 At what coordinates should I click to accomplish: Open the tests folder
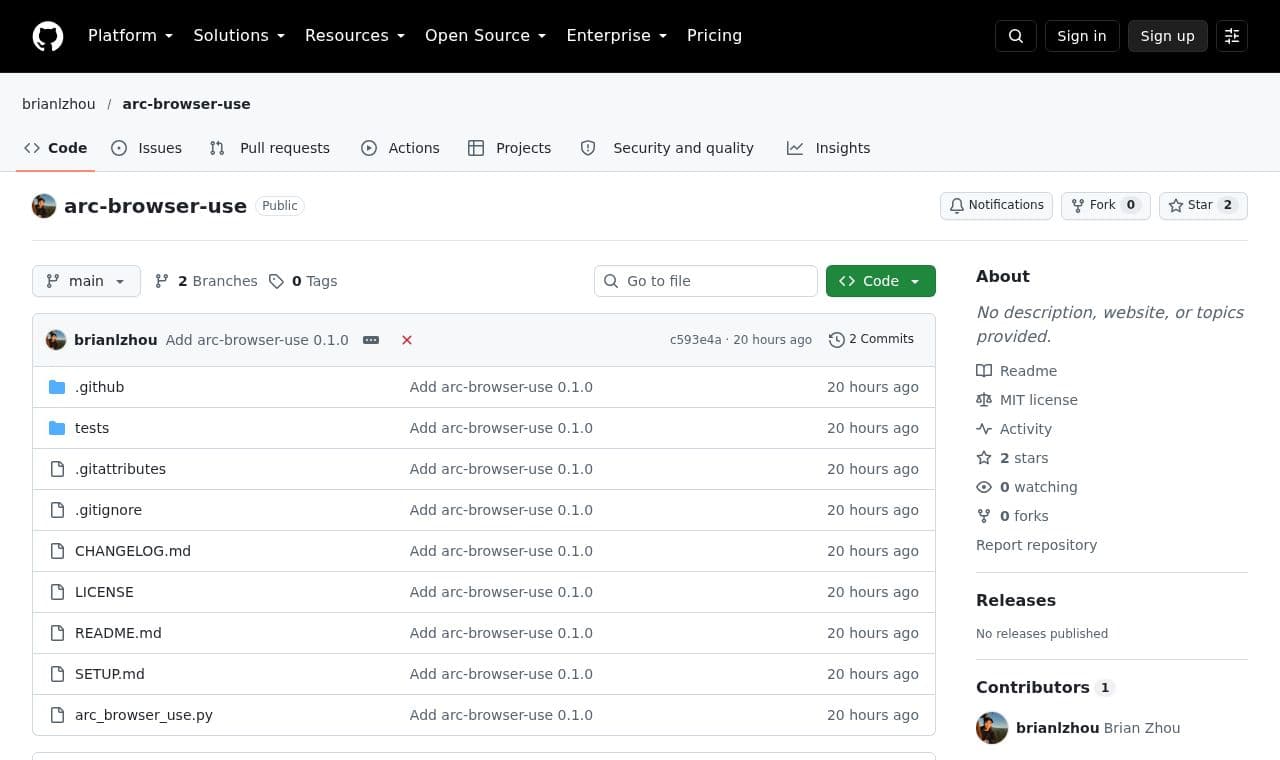coord(92,428)
